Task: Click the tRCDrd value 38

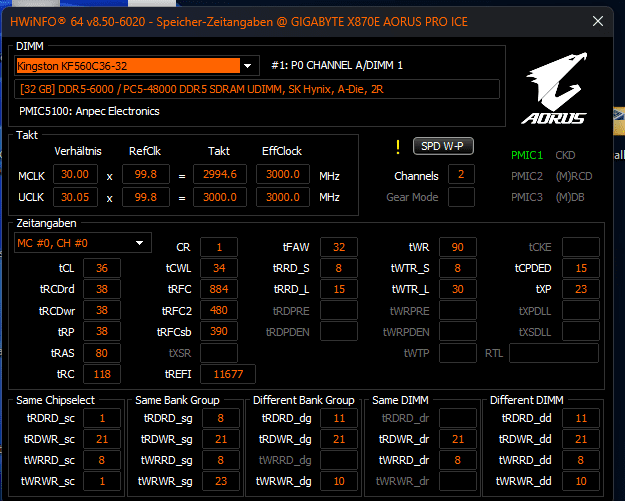Action: click(102, 289)
